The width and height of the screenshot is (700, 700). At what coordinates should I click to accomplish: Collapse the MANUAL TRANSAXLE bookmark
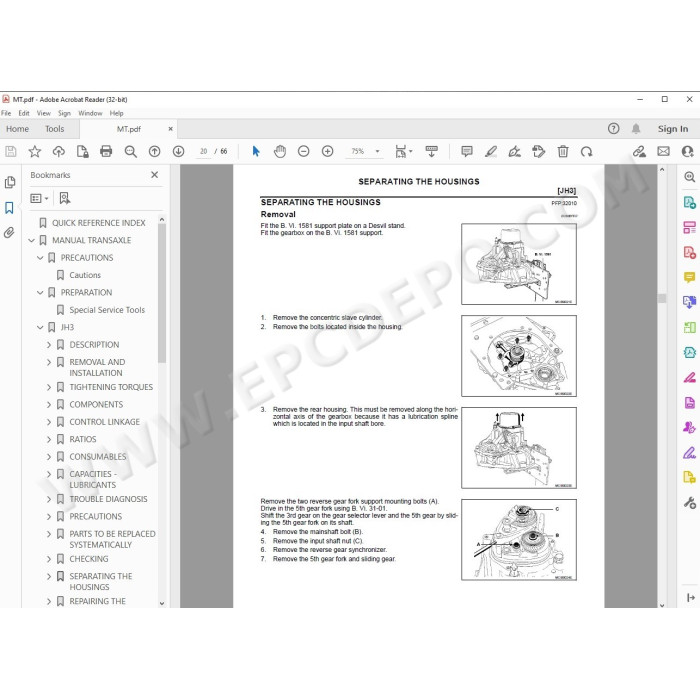coord(31,240)
